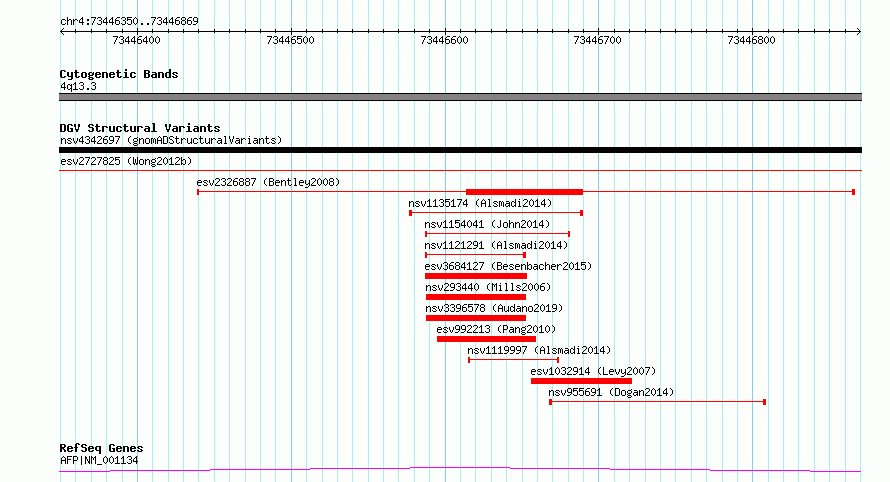The width and height of the screenshot is (890, 482).
Task: Click the red bar under nsv293440
Action: (x=476, y=297)
